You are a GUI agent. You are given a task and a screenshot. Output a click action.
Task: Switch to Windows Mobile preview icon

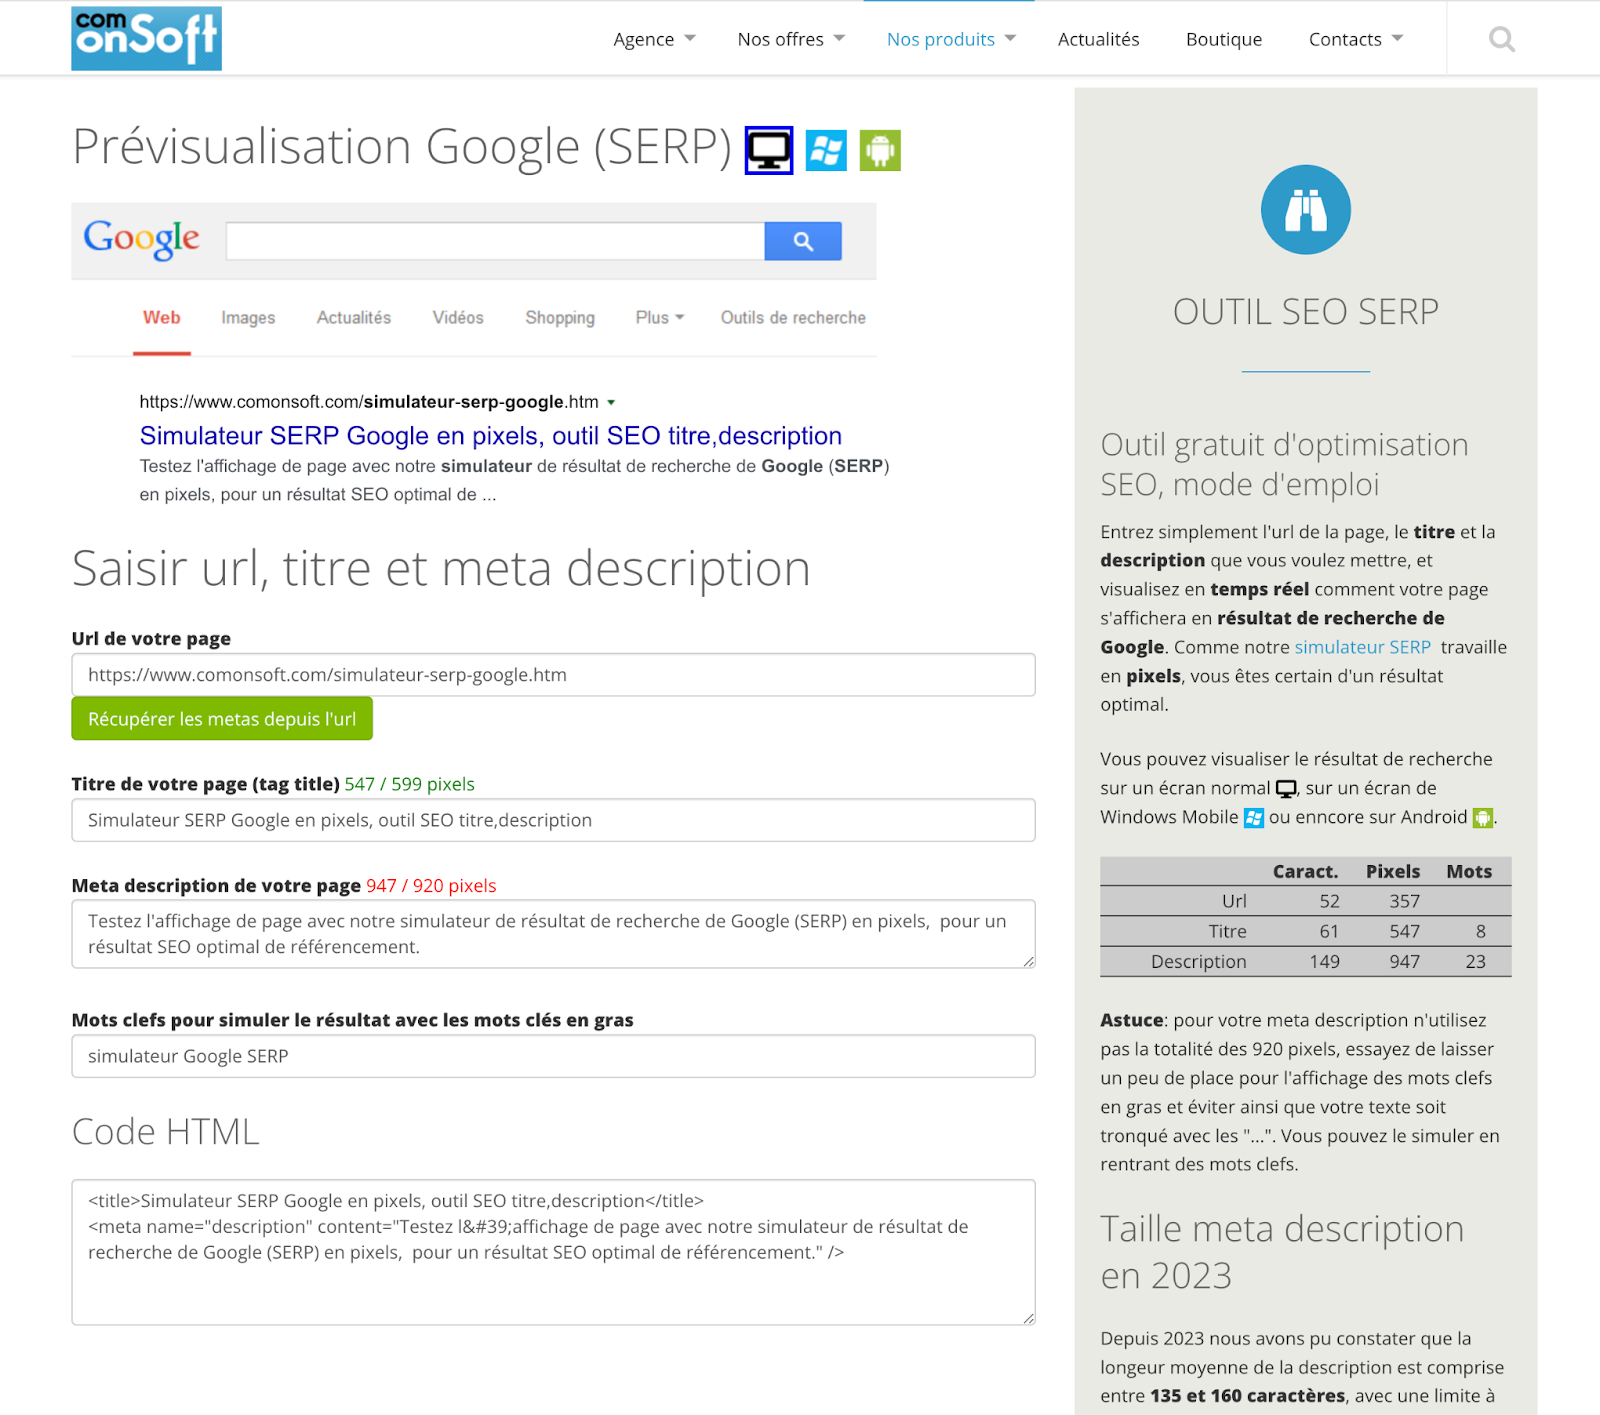click(x=826, y=151)
